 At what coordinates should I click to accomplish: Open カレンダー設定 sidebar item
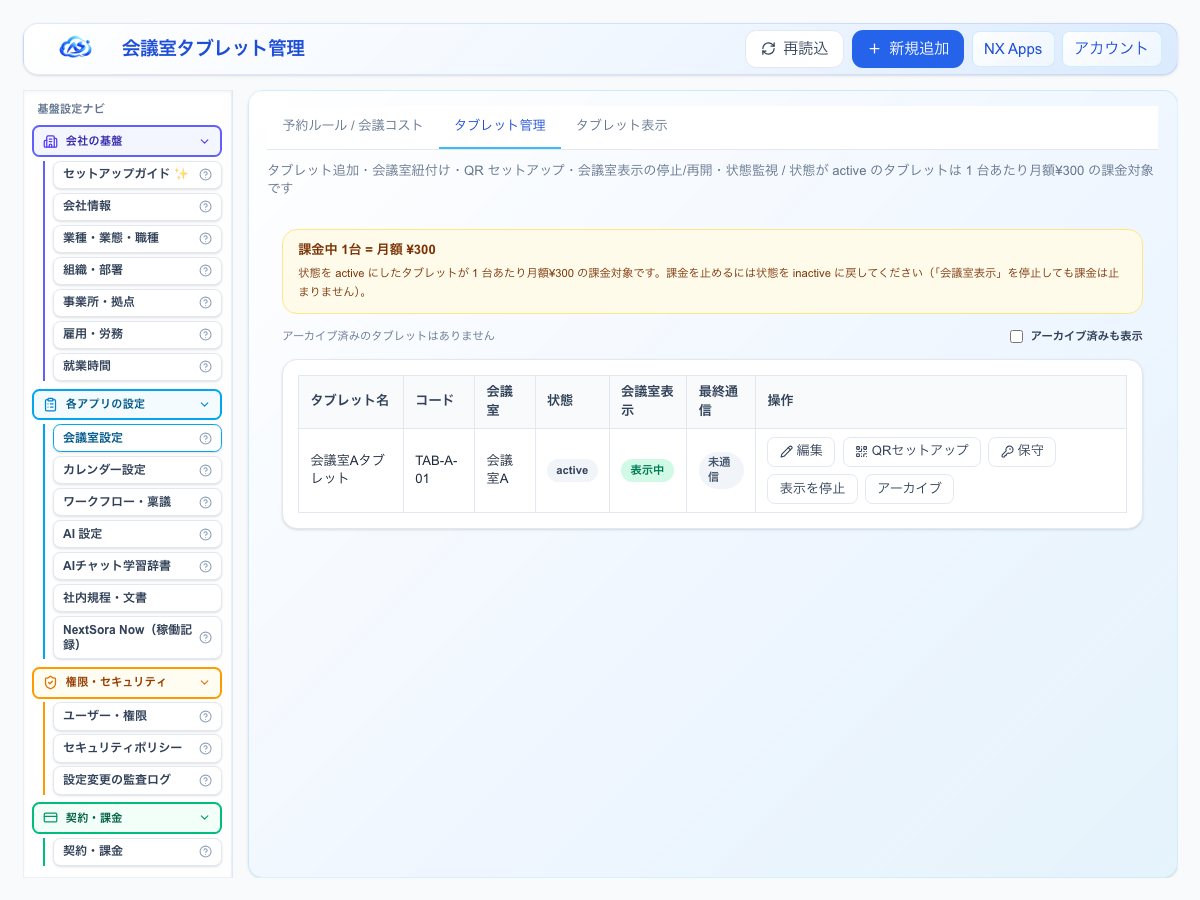click(x=136, y=470)
